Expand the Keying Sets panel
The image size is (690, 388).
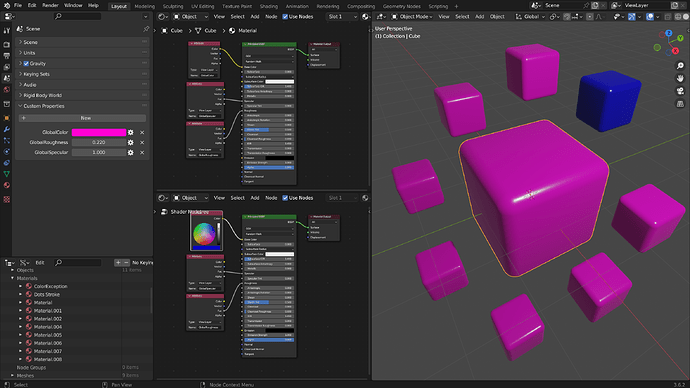82,74
